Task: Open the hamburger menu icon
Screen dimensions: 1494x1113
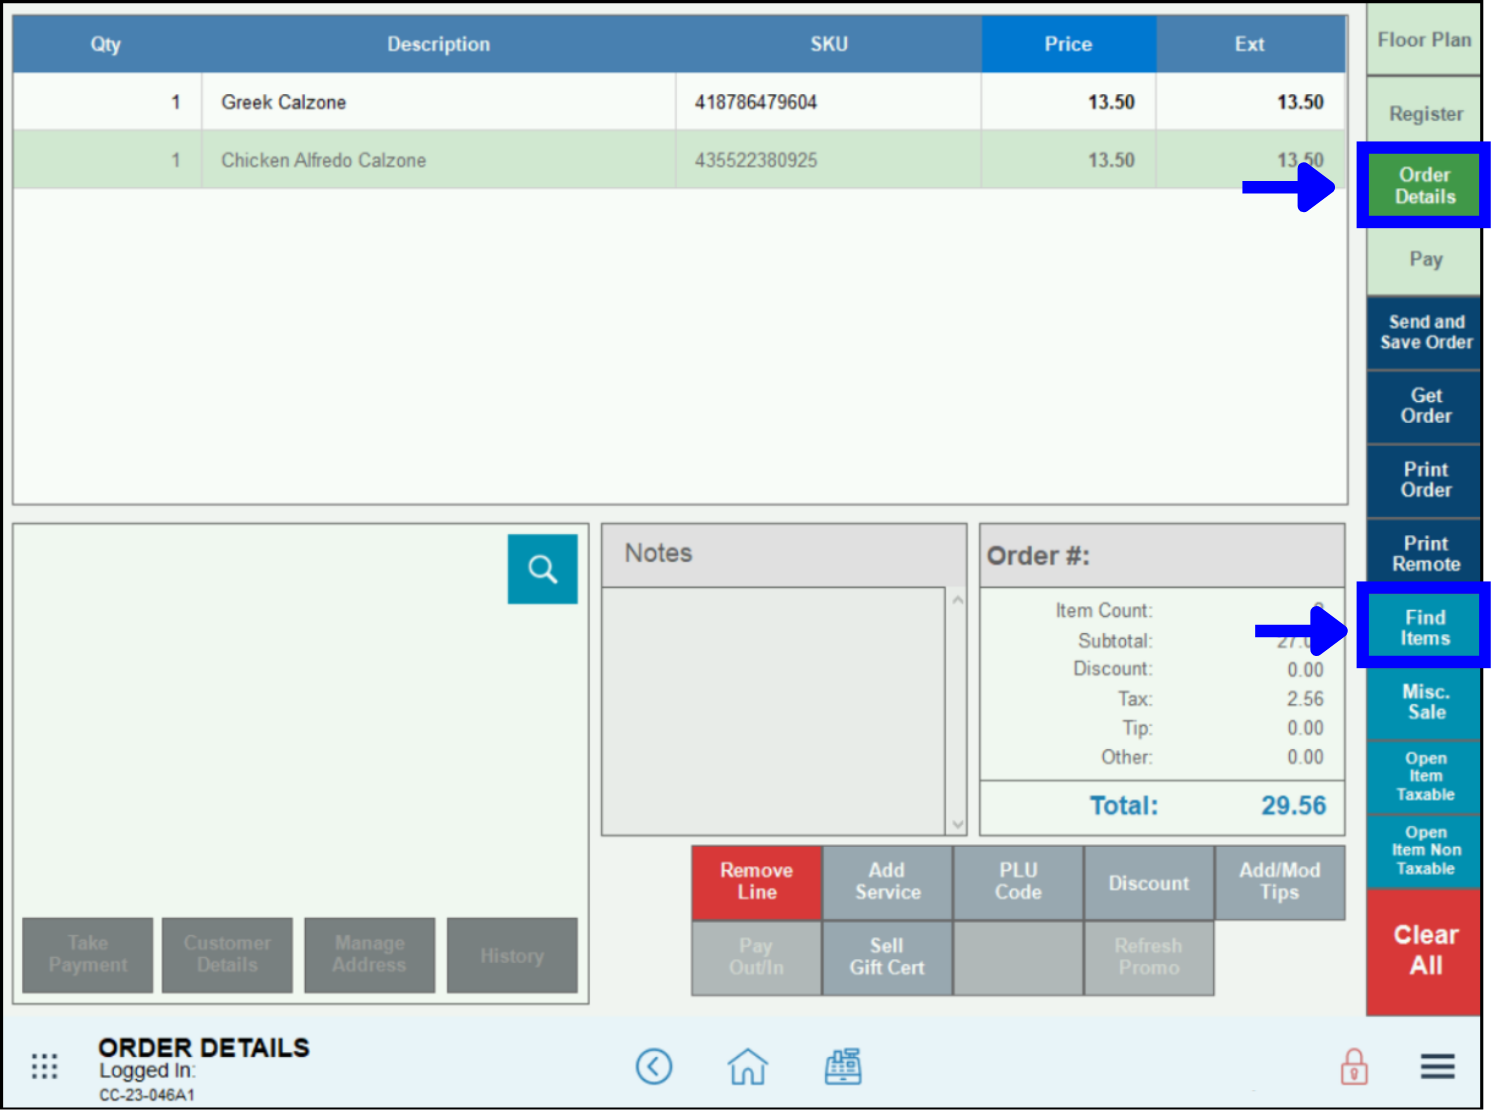Action: pyautogui.click(x=1437, y=1067)
